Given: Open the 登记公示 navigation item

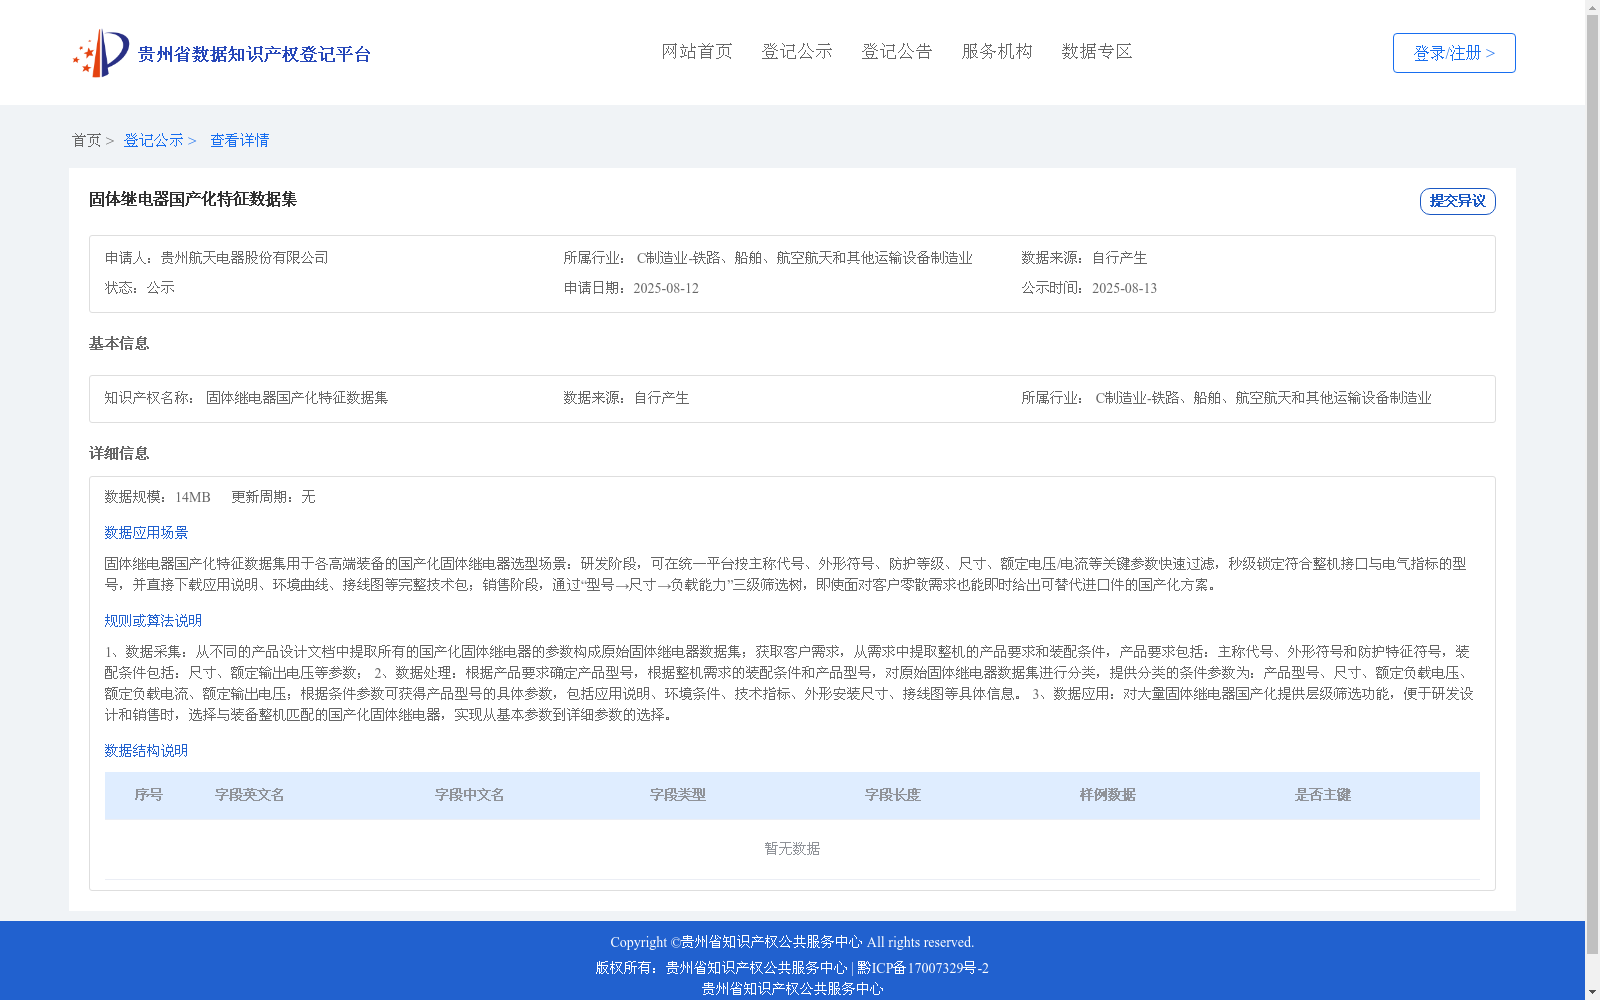Looking at the screenshot, I should click(797, 51).
